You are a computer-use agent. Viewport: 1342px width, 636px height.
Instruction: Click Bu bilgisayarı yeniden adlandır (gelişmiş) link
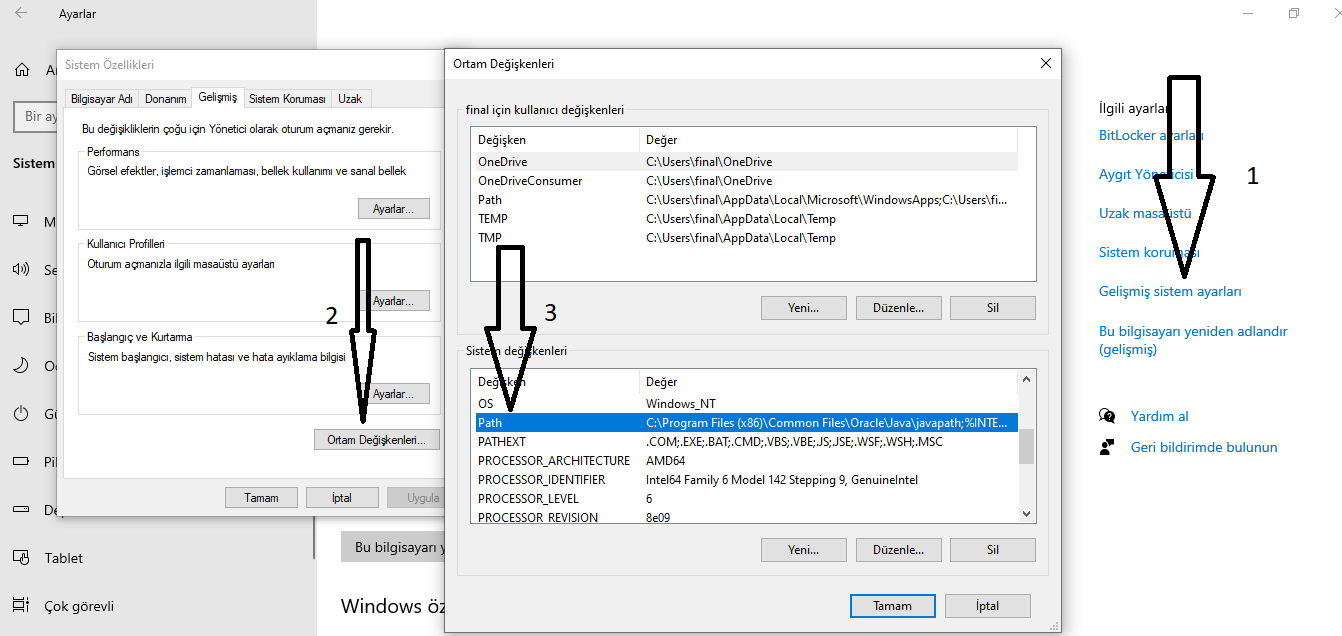[1193, 340]
